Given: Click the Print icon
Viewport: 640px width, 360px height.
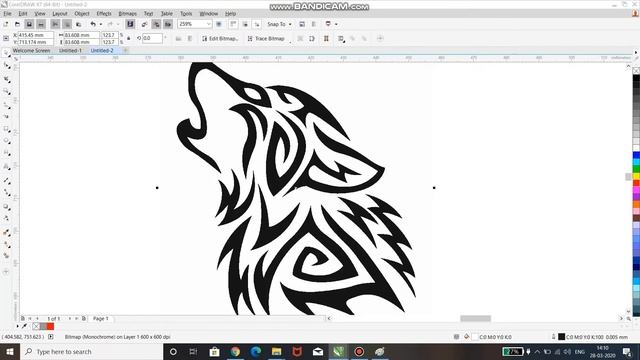Looking at the screenshot, I should pyautogui.click(x=41, y=24).
